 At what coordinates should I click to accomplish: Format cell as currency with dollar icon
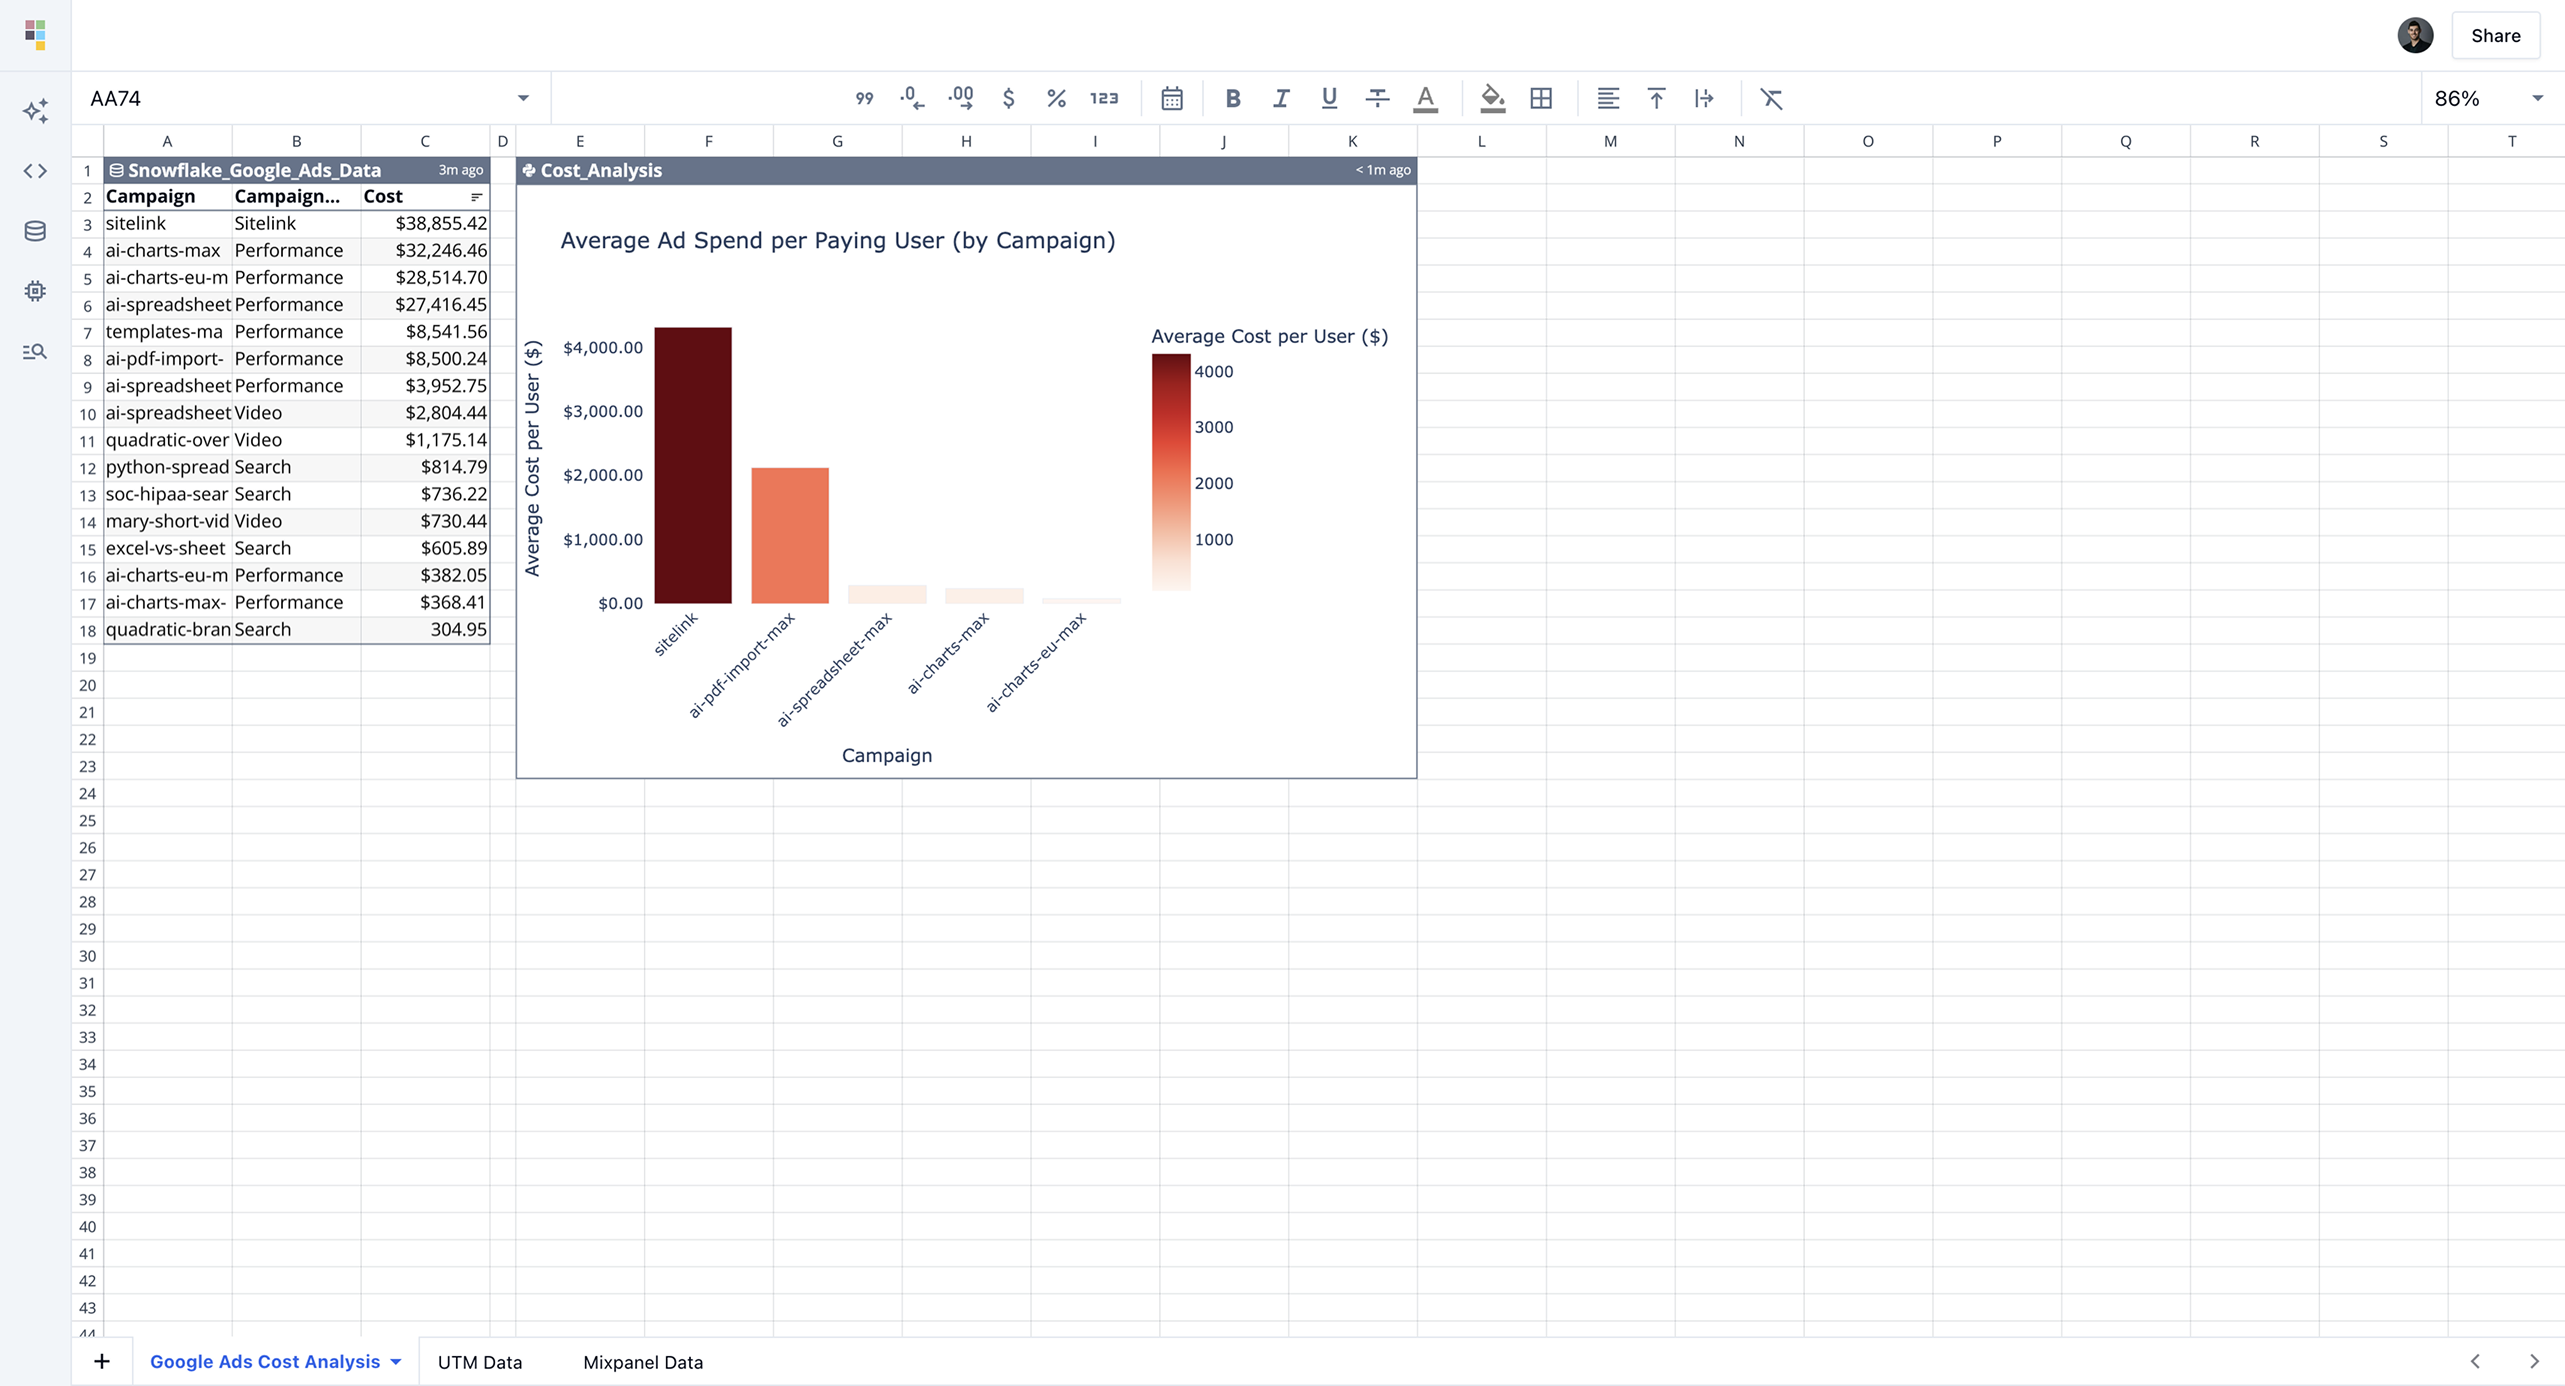coord(1008,98)
